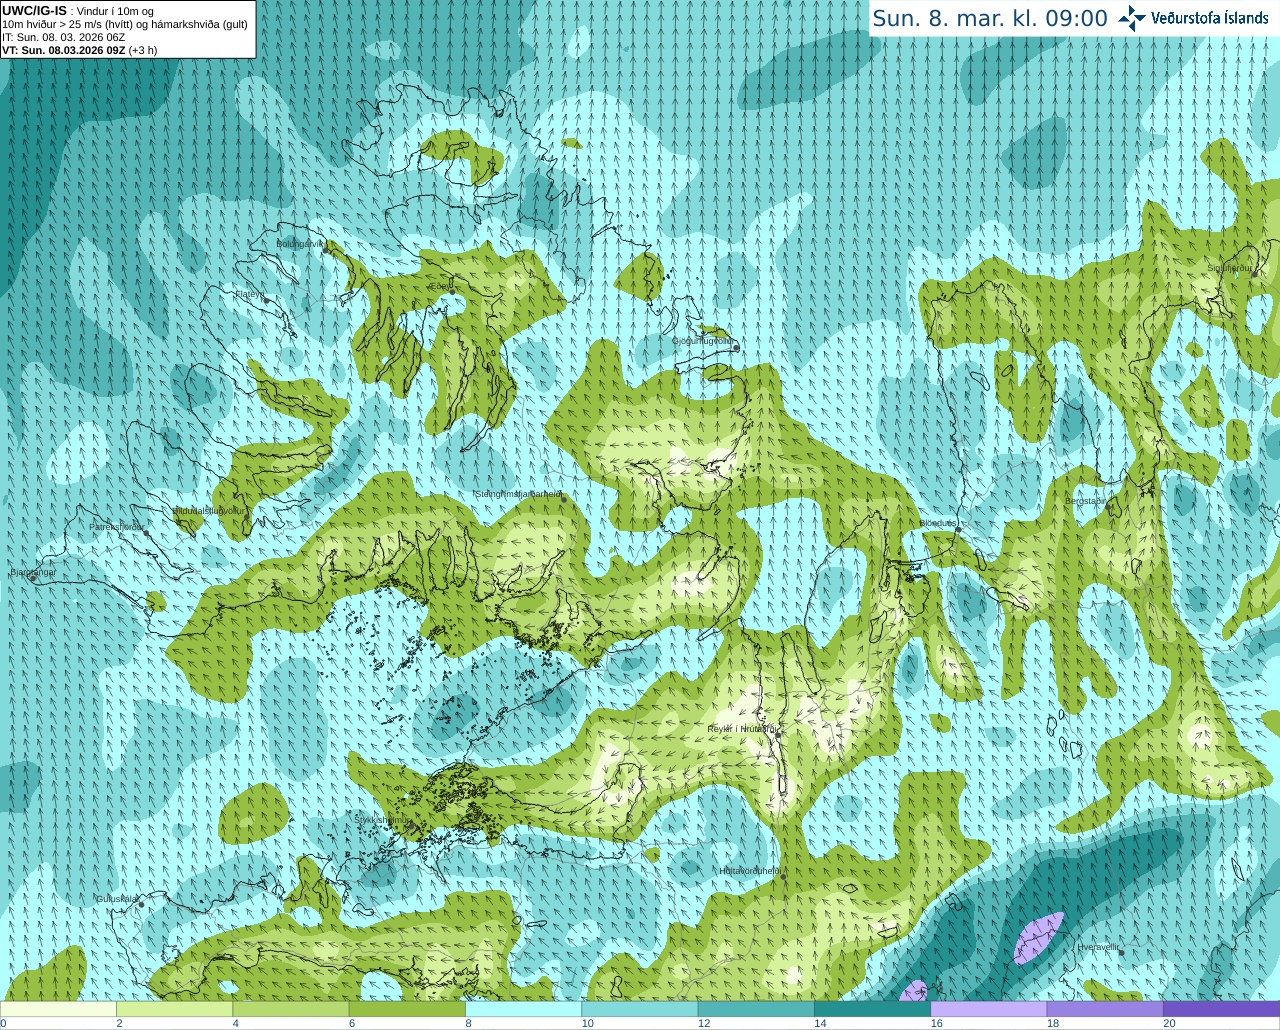1280x1030 pixels.
Task: Click the Stykkishólmur station label
Action: [x=381, y=820]
